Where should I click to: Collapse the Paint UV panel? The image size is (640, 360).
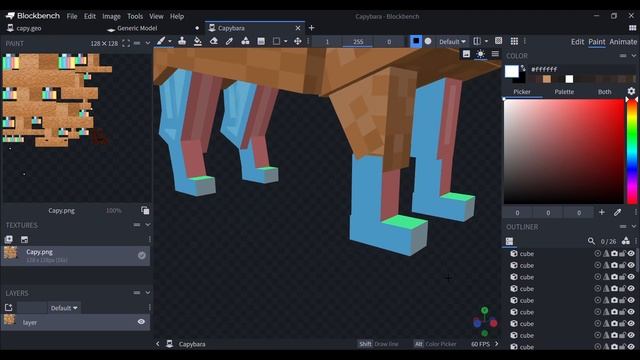(148, 43)
